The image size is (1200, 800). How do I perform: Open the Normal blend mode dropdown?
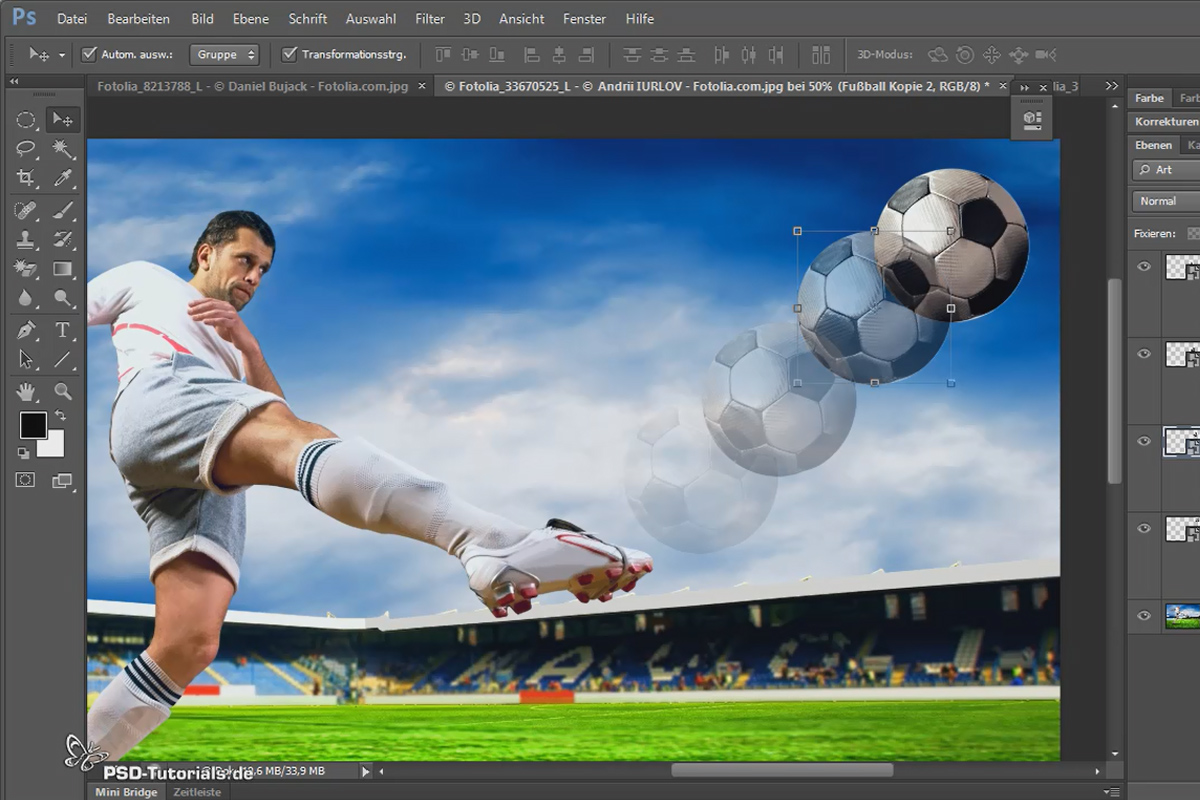(1167, 201)
